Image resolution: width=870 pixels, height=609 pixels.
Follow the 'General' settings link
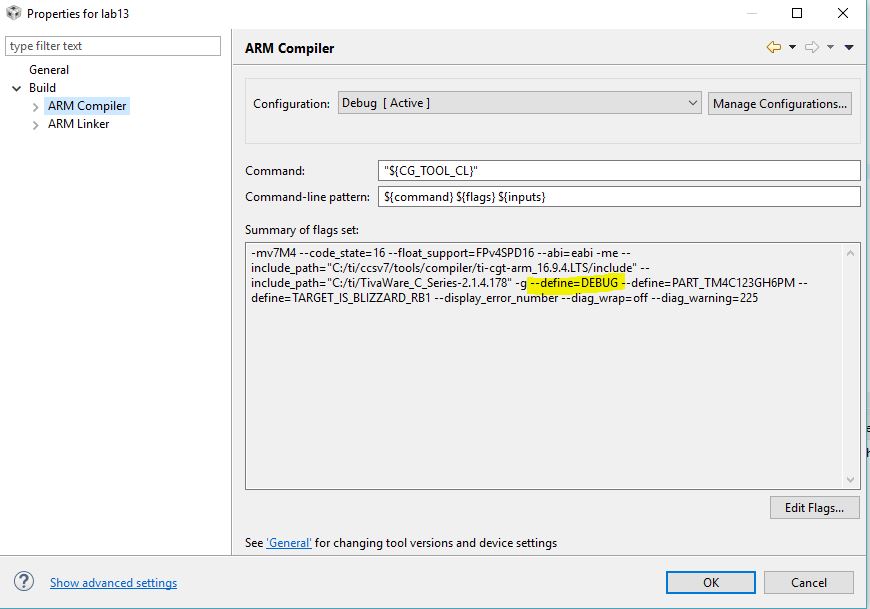[289, 543]
